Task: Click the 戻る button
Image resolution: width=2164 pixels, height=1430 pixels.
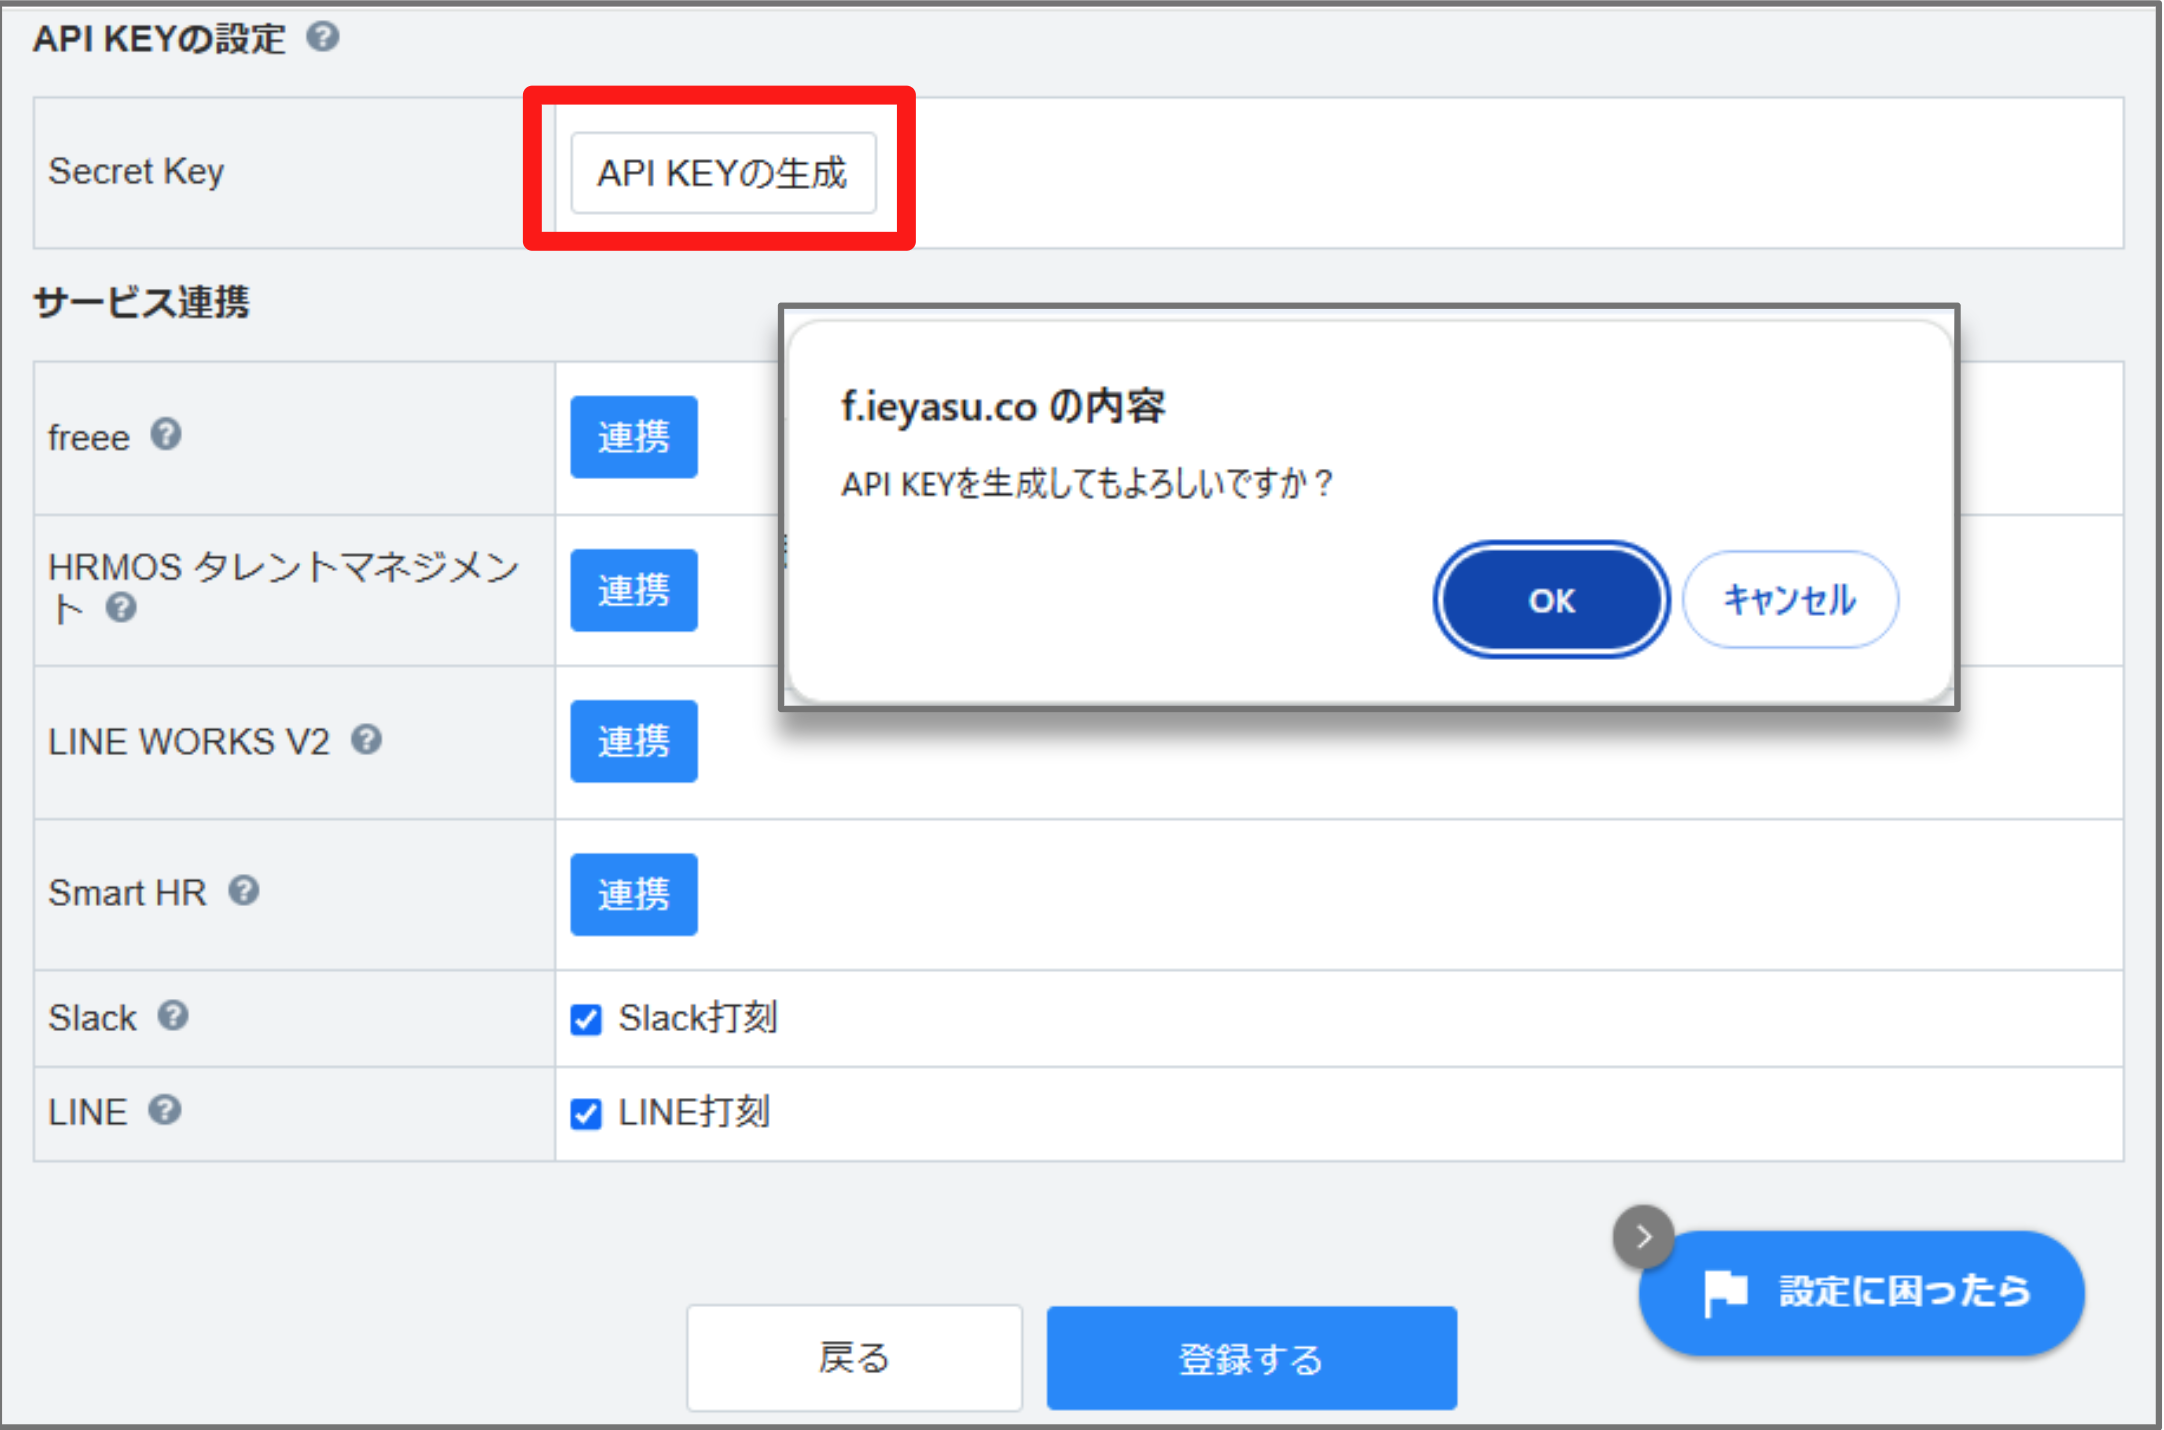Action: (x=854, y=1358)
